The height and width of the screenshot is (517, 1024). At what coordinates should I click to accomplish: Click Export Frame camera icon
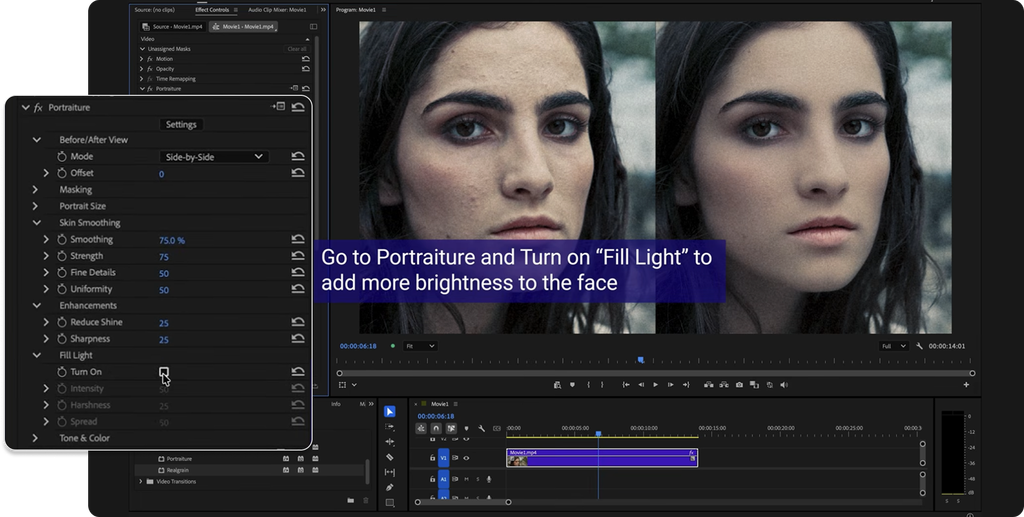739,385
